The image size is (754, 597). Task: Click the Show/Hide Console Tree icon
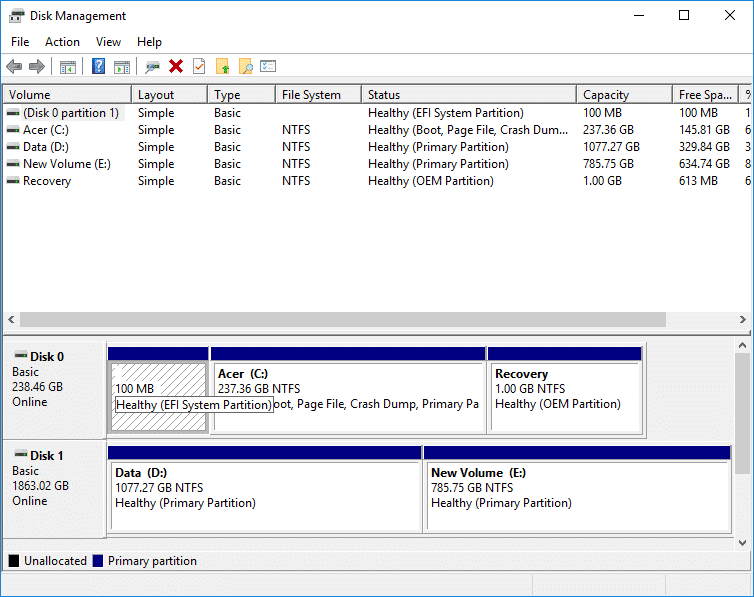pyautogui.click(x=68, y=67)
